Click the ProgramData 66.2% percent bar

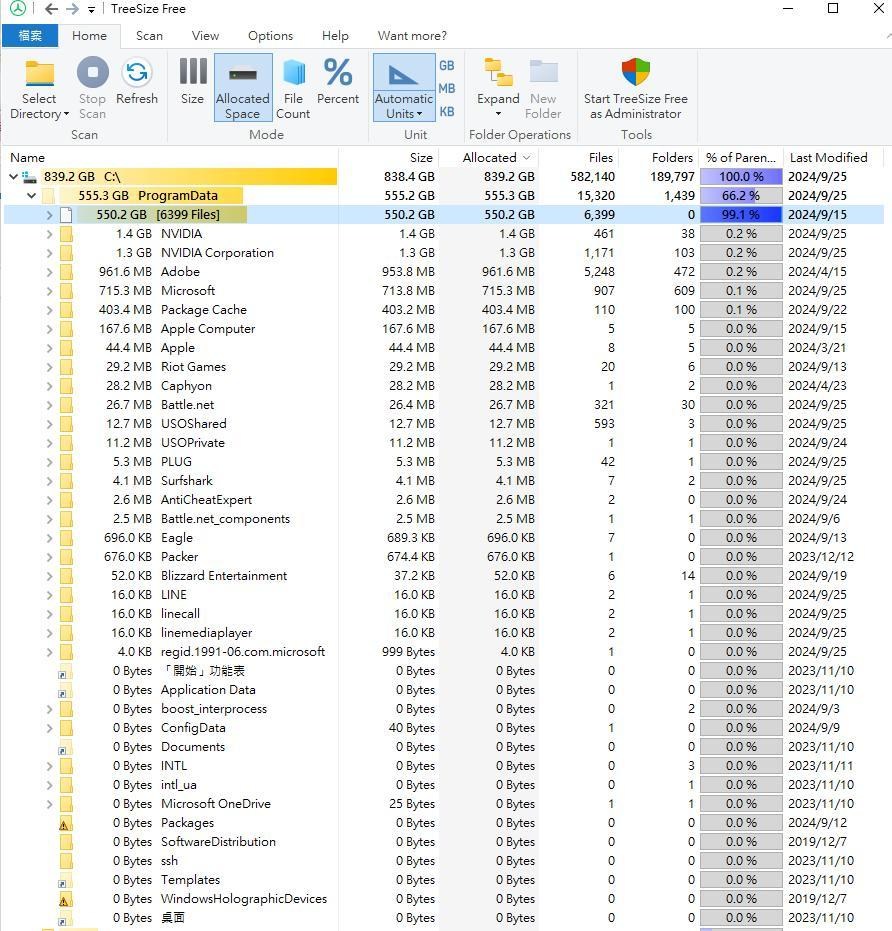click(x=740, y=196)
